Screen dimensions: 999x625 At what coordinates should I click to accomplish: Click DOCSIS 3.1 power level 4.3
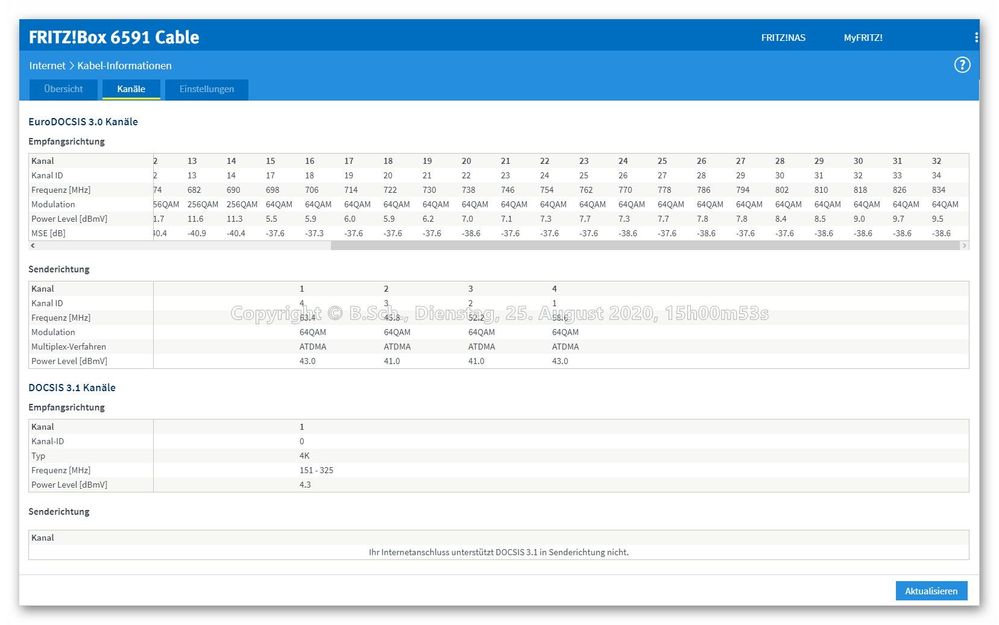(305, 485)
